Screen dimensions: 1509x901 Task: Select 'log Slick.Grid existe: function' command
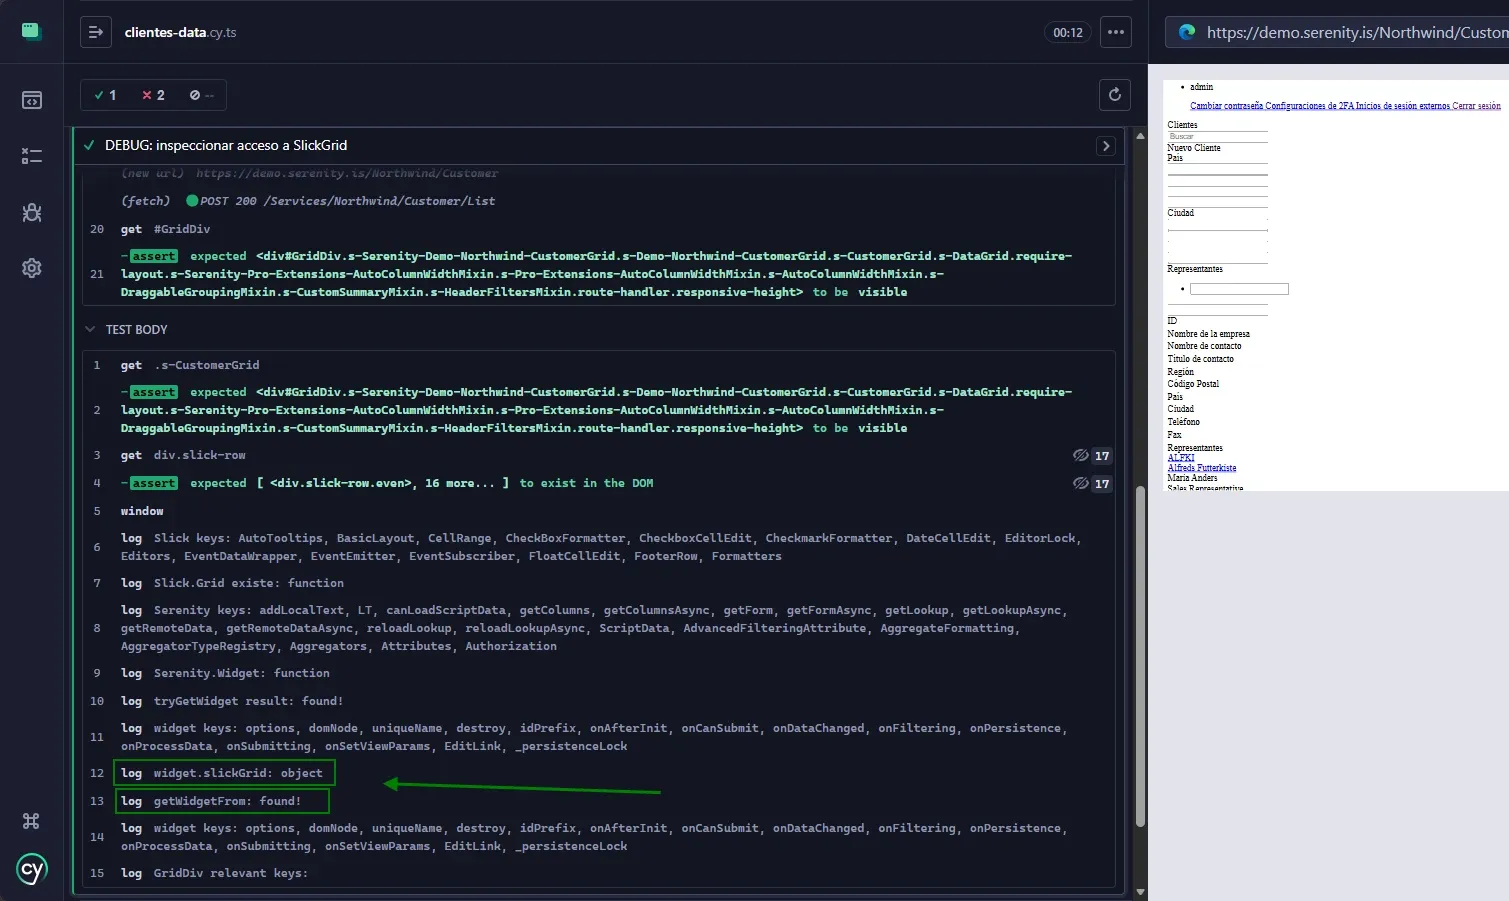[599, 583]
